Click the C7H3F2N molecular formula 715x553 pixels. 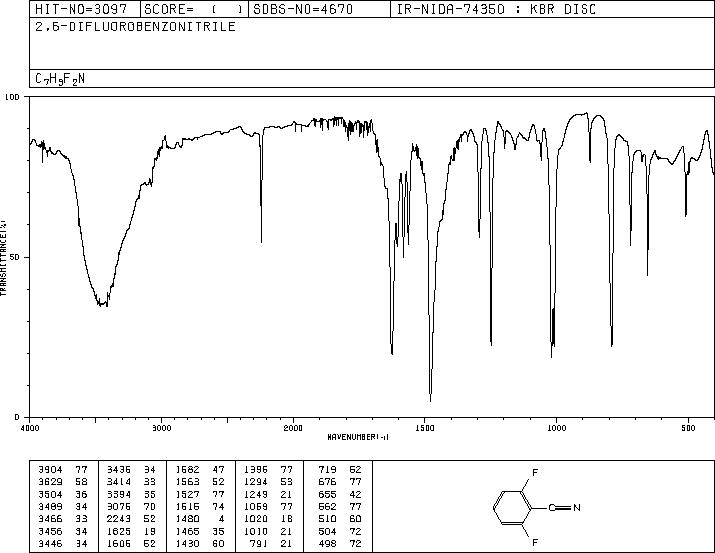click(x=60, y=79)
